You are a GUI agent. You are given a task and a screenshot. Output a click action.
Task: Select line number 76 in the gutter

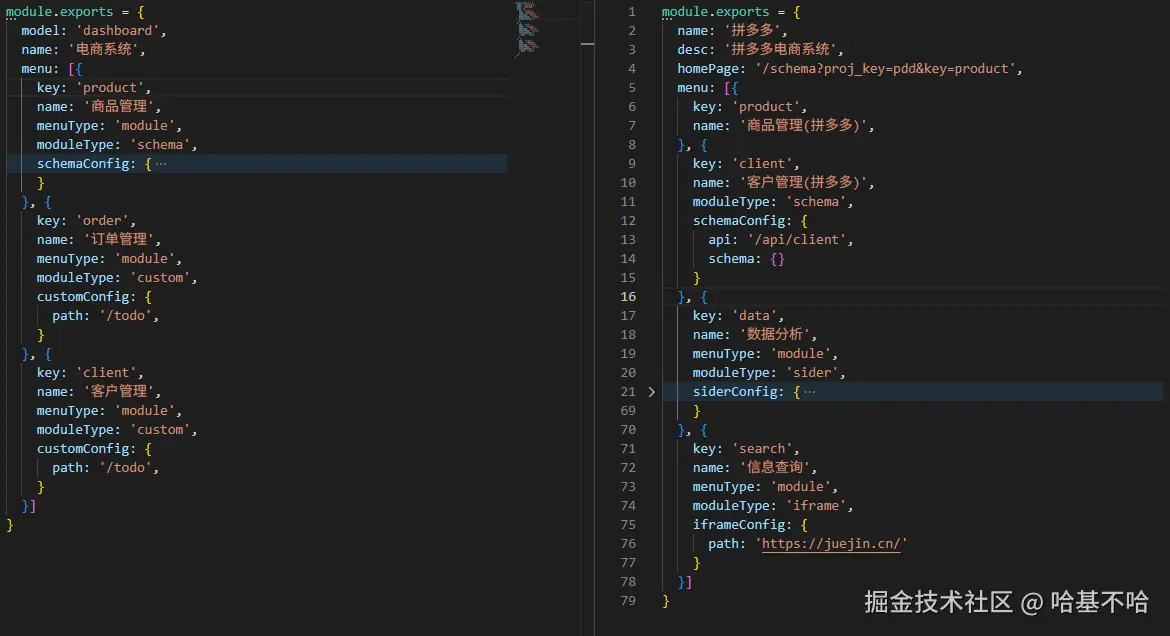(628, 543)
